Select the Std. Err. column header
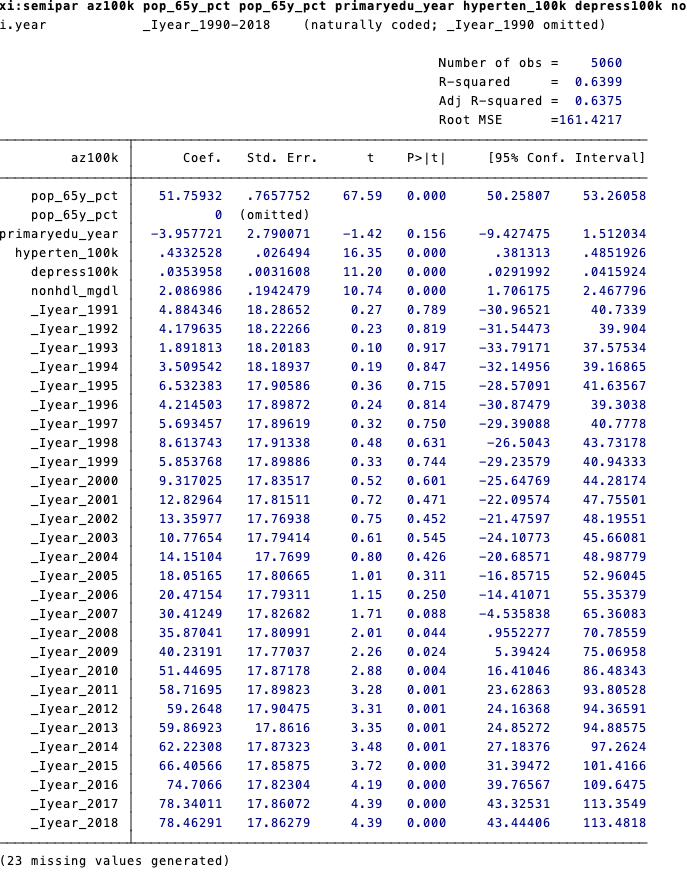The width and height of the screenshot is (687, 872). (x=282, y=158)
